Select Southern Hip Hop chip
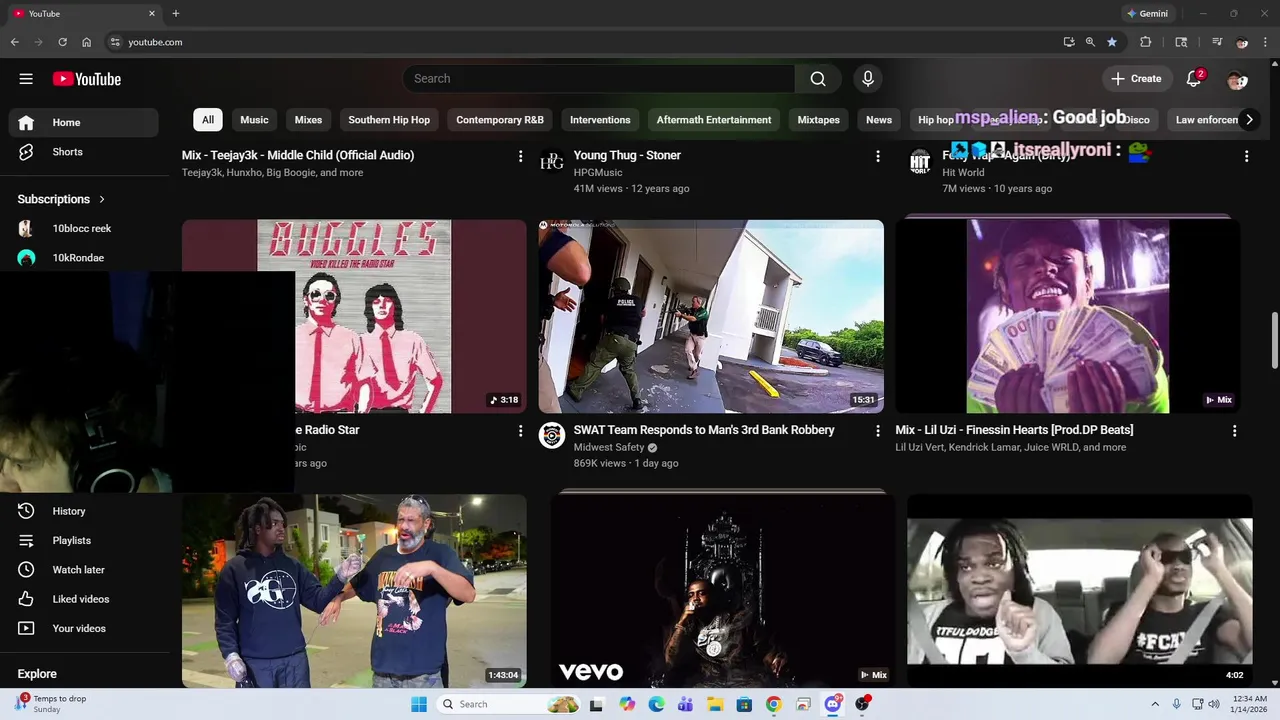 pos(389,120)
